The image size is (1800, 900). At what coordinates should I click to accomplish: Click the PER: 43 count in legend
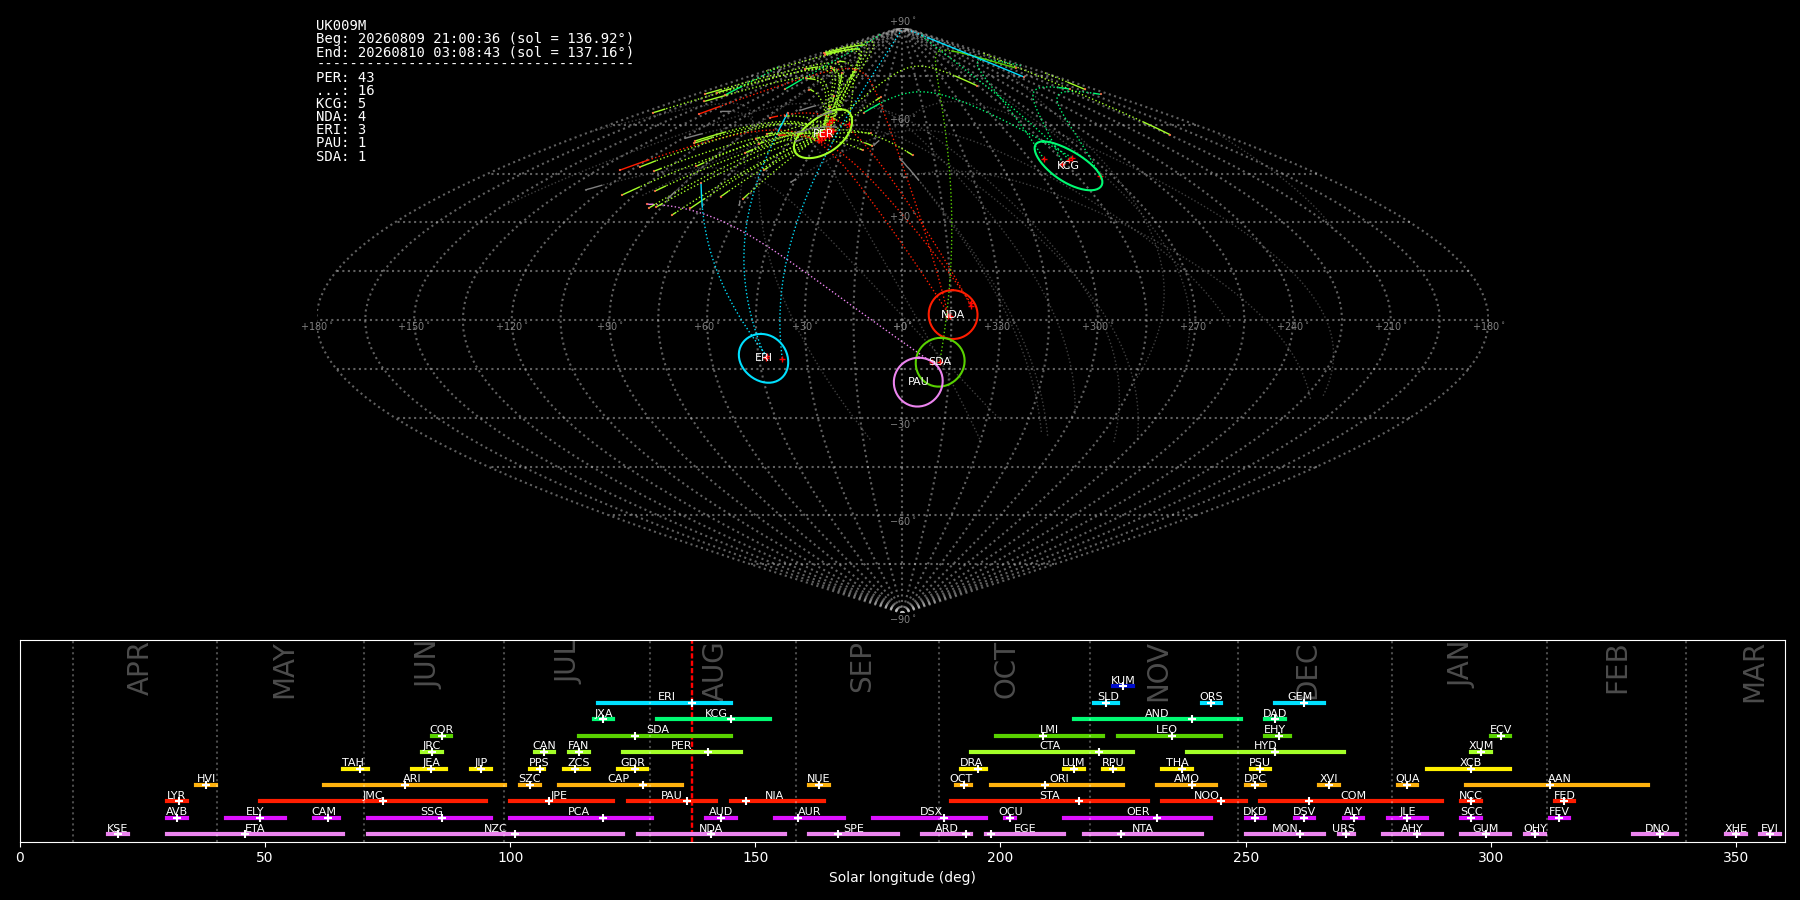pyautogui.click(x=345, y=77)
